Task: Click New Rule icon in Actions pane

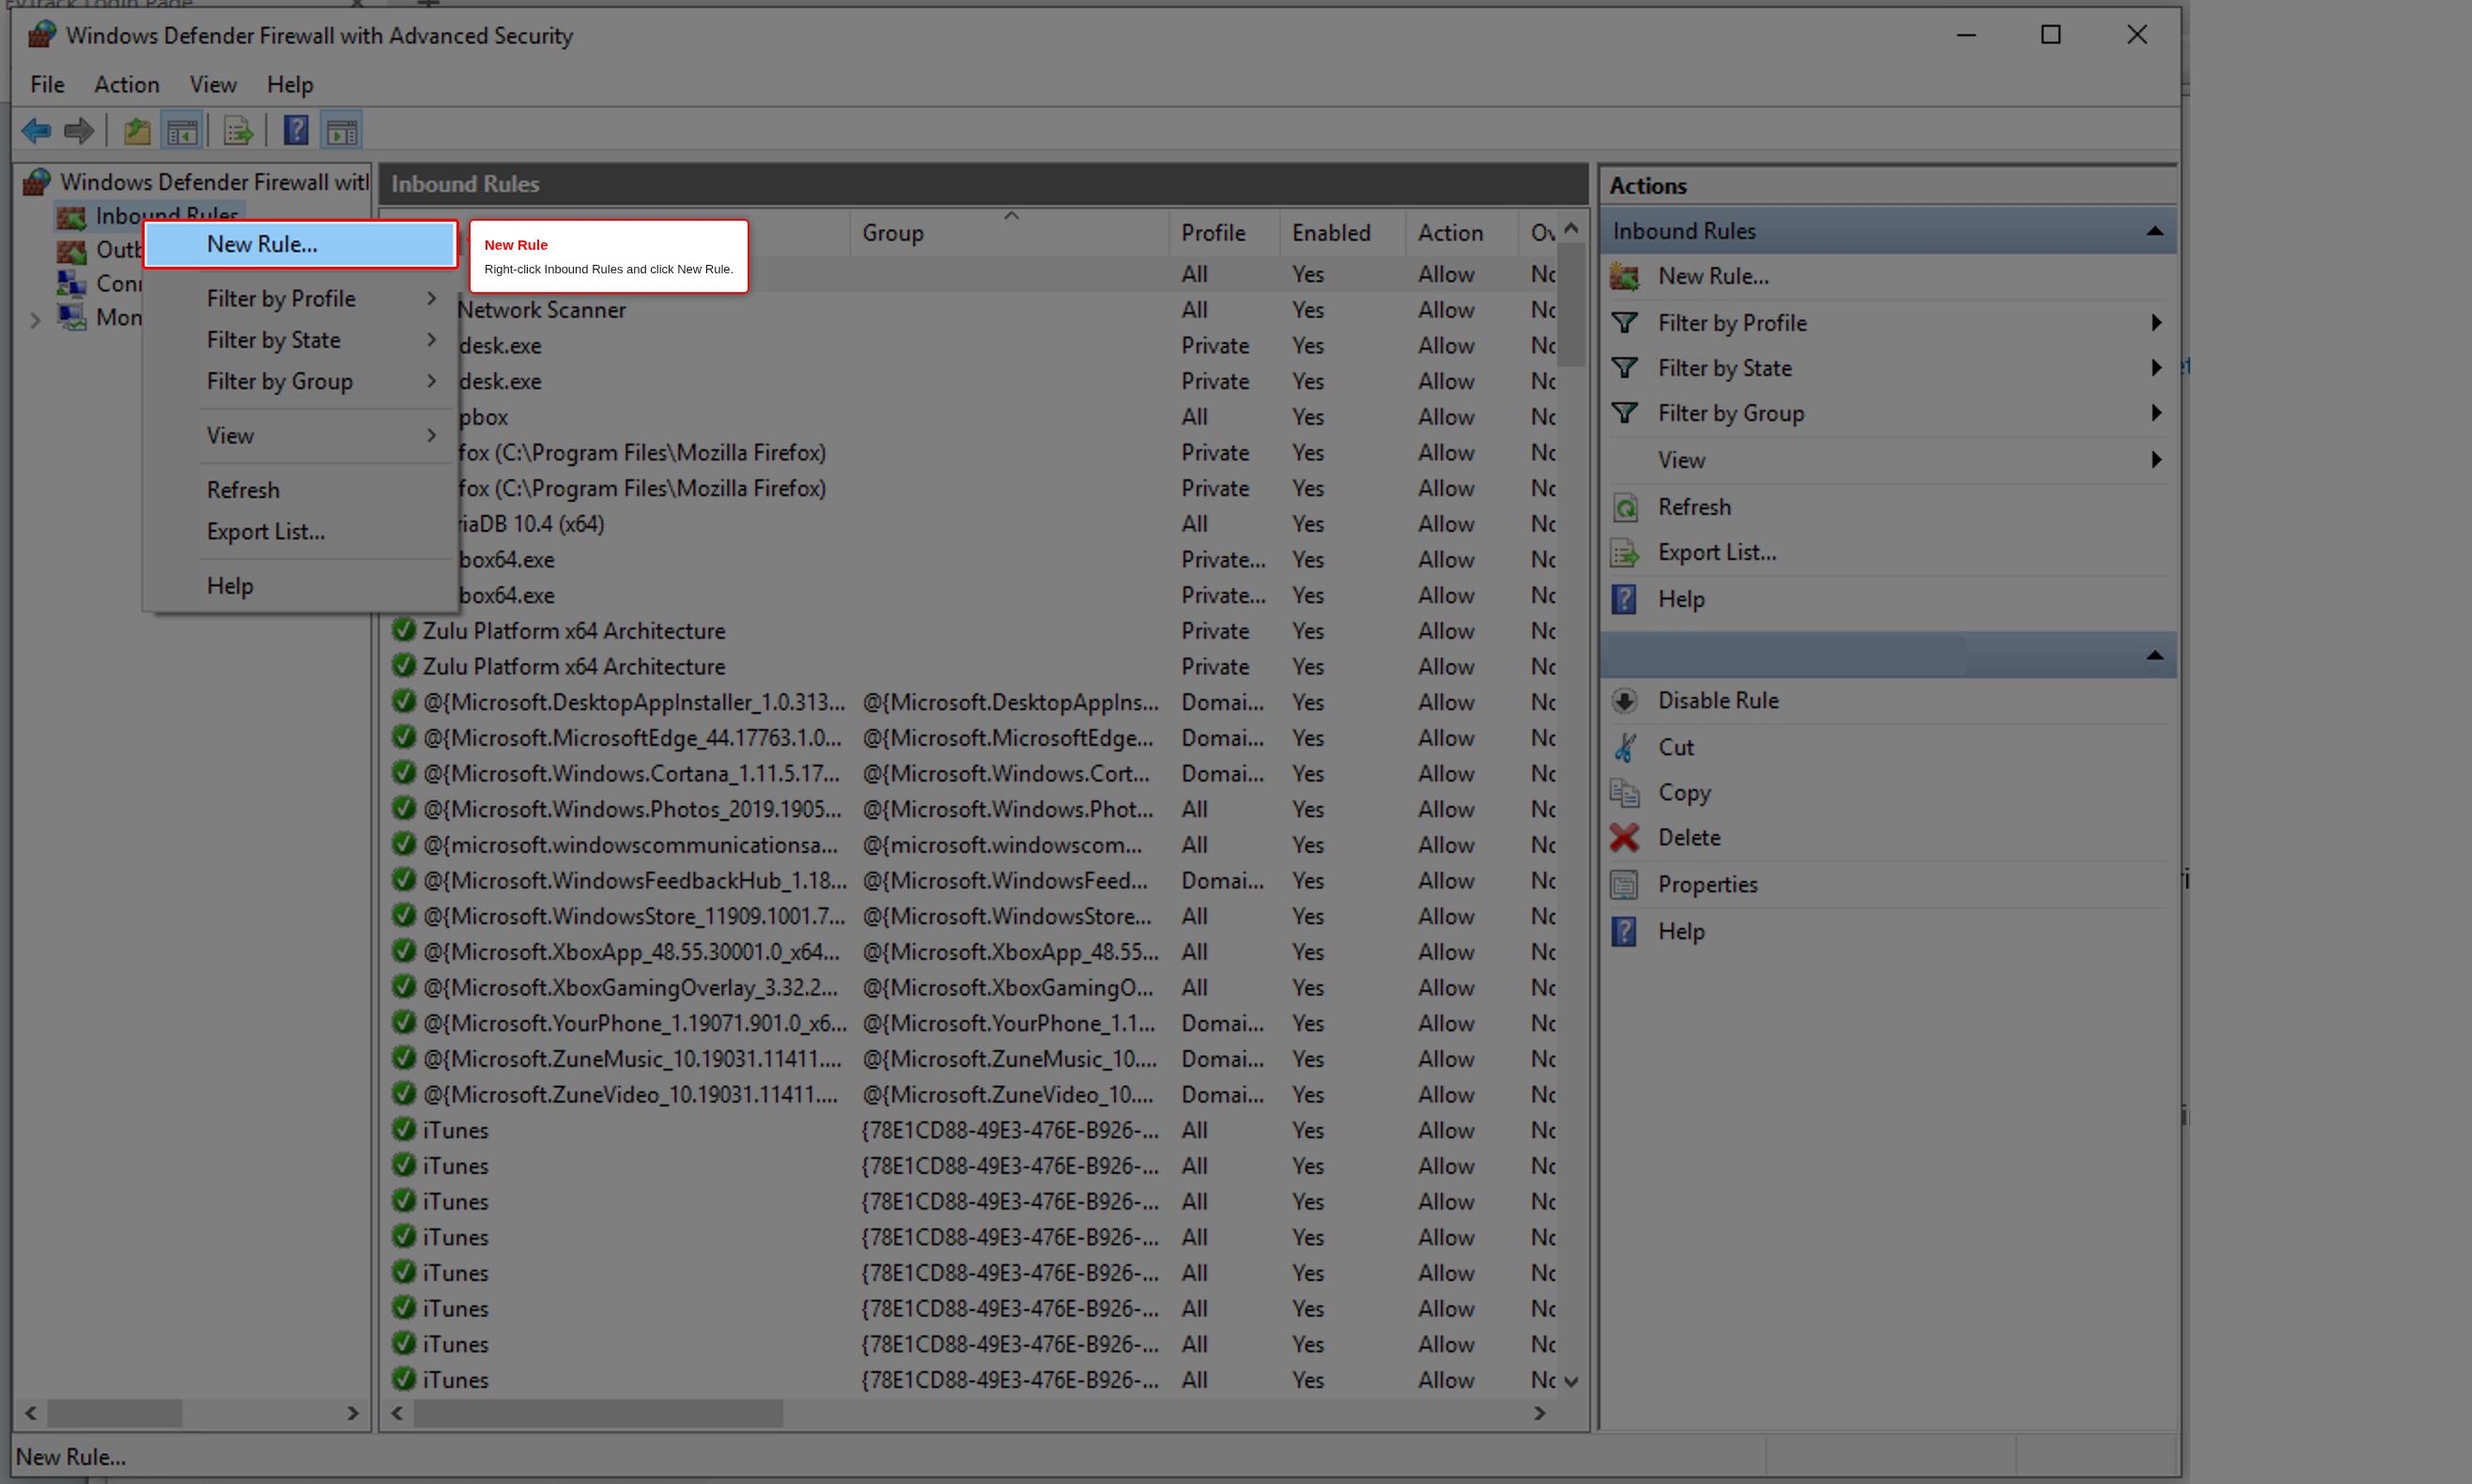Action: pos(1625,277)
